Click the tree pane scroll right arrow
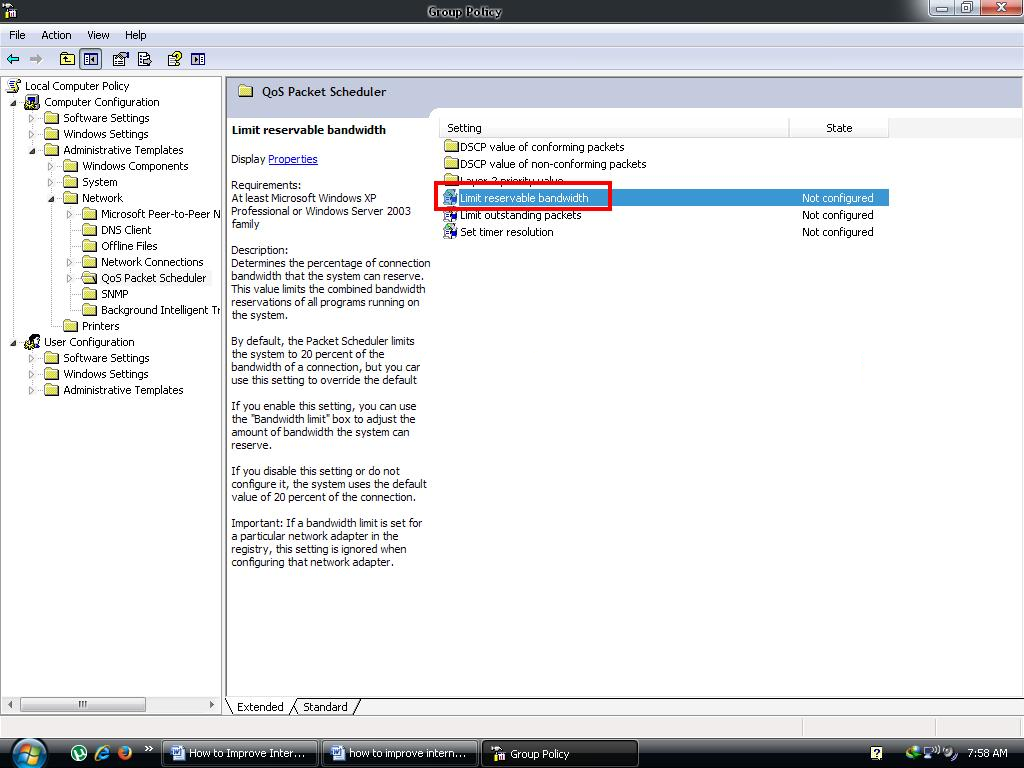Screen dimensions: 1024x768 (212, 705)
